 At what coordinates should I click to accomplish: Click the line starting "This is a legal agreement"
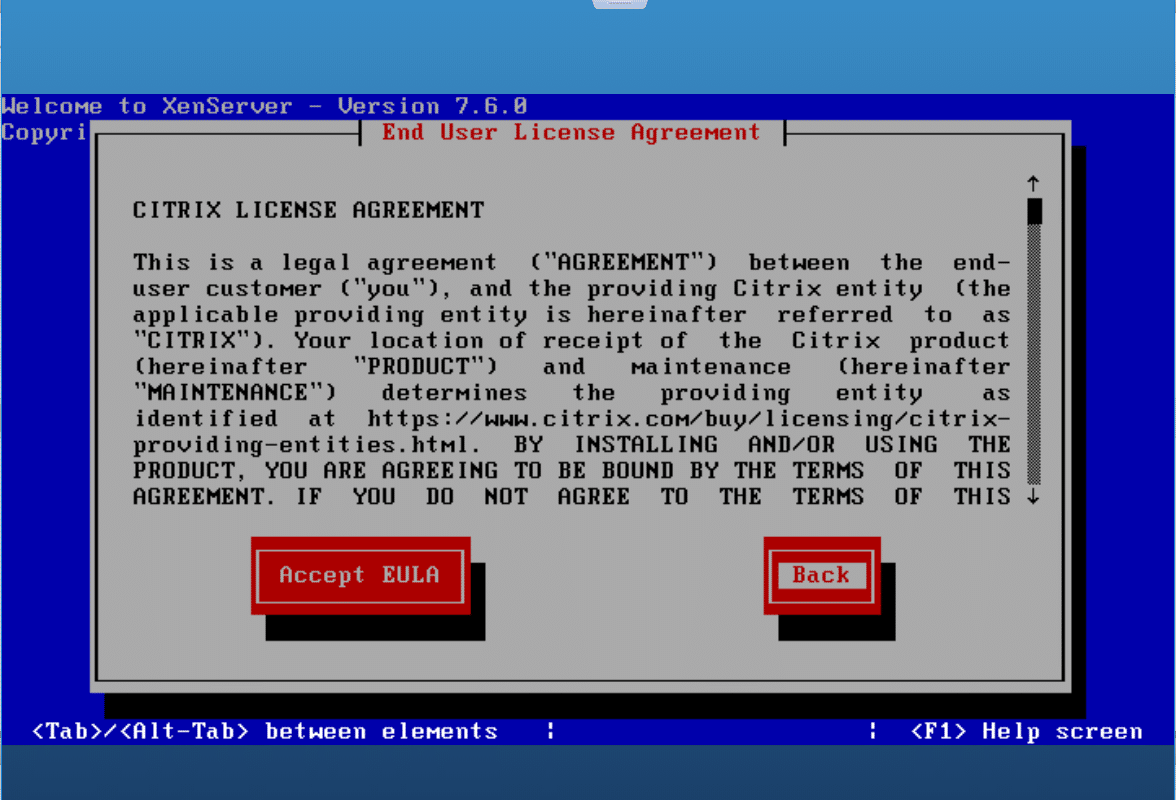pos(572,262)
